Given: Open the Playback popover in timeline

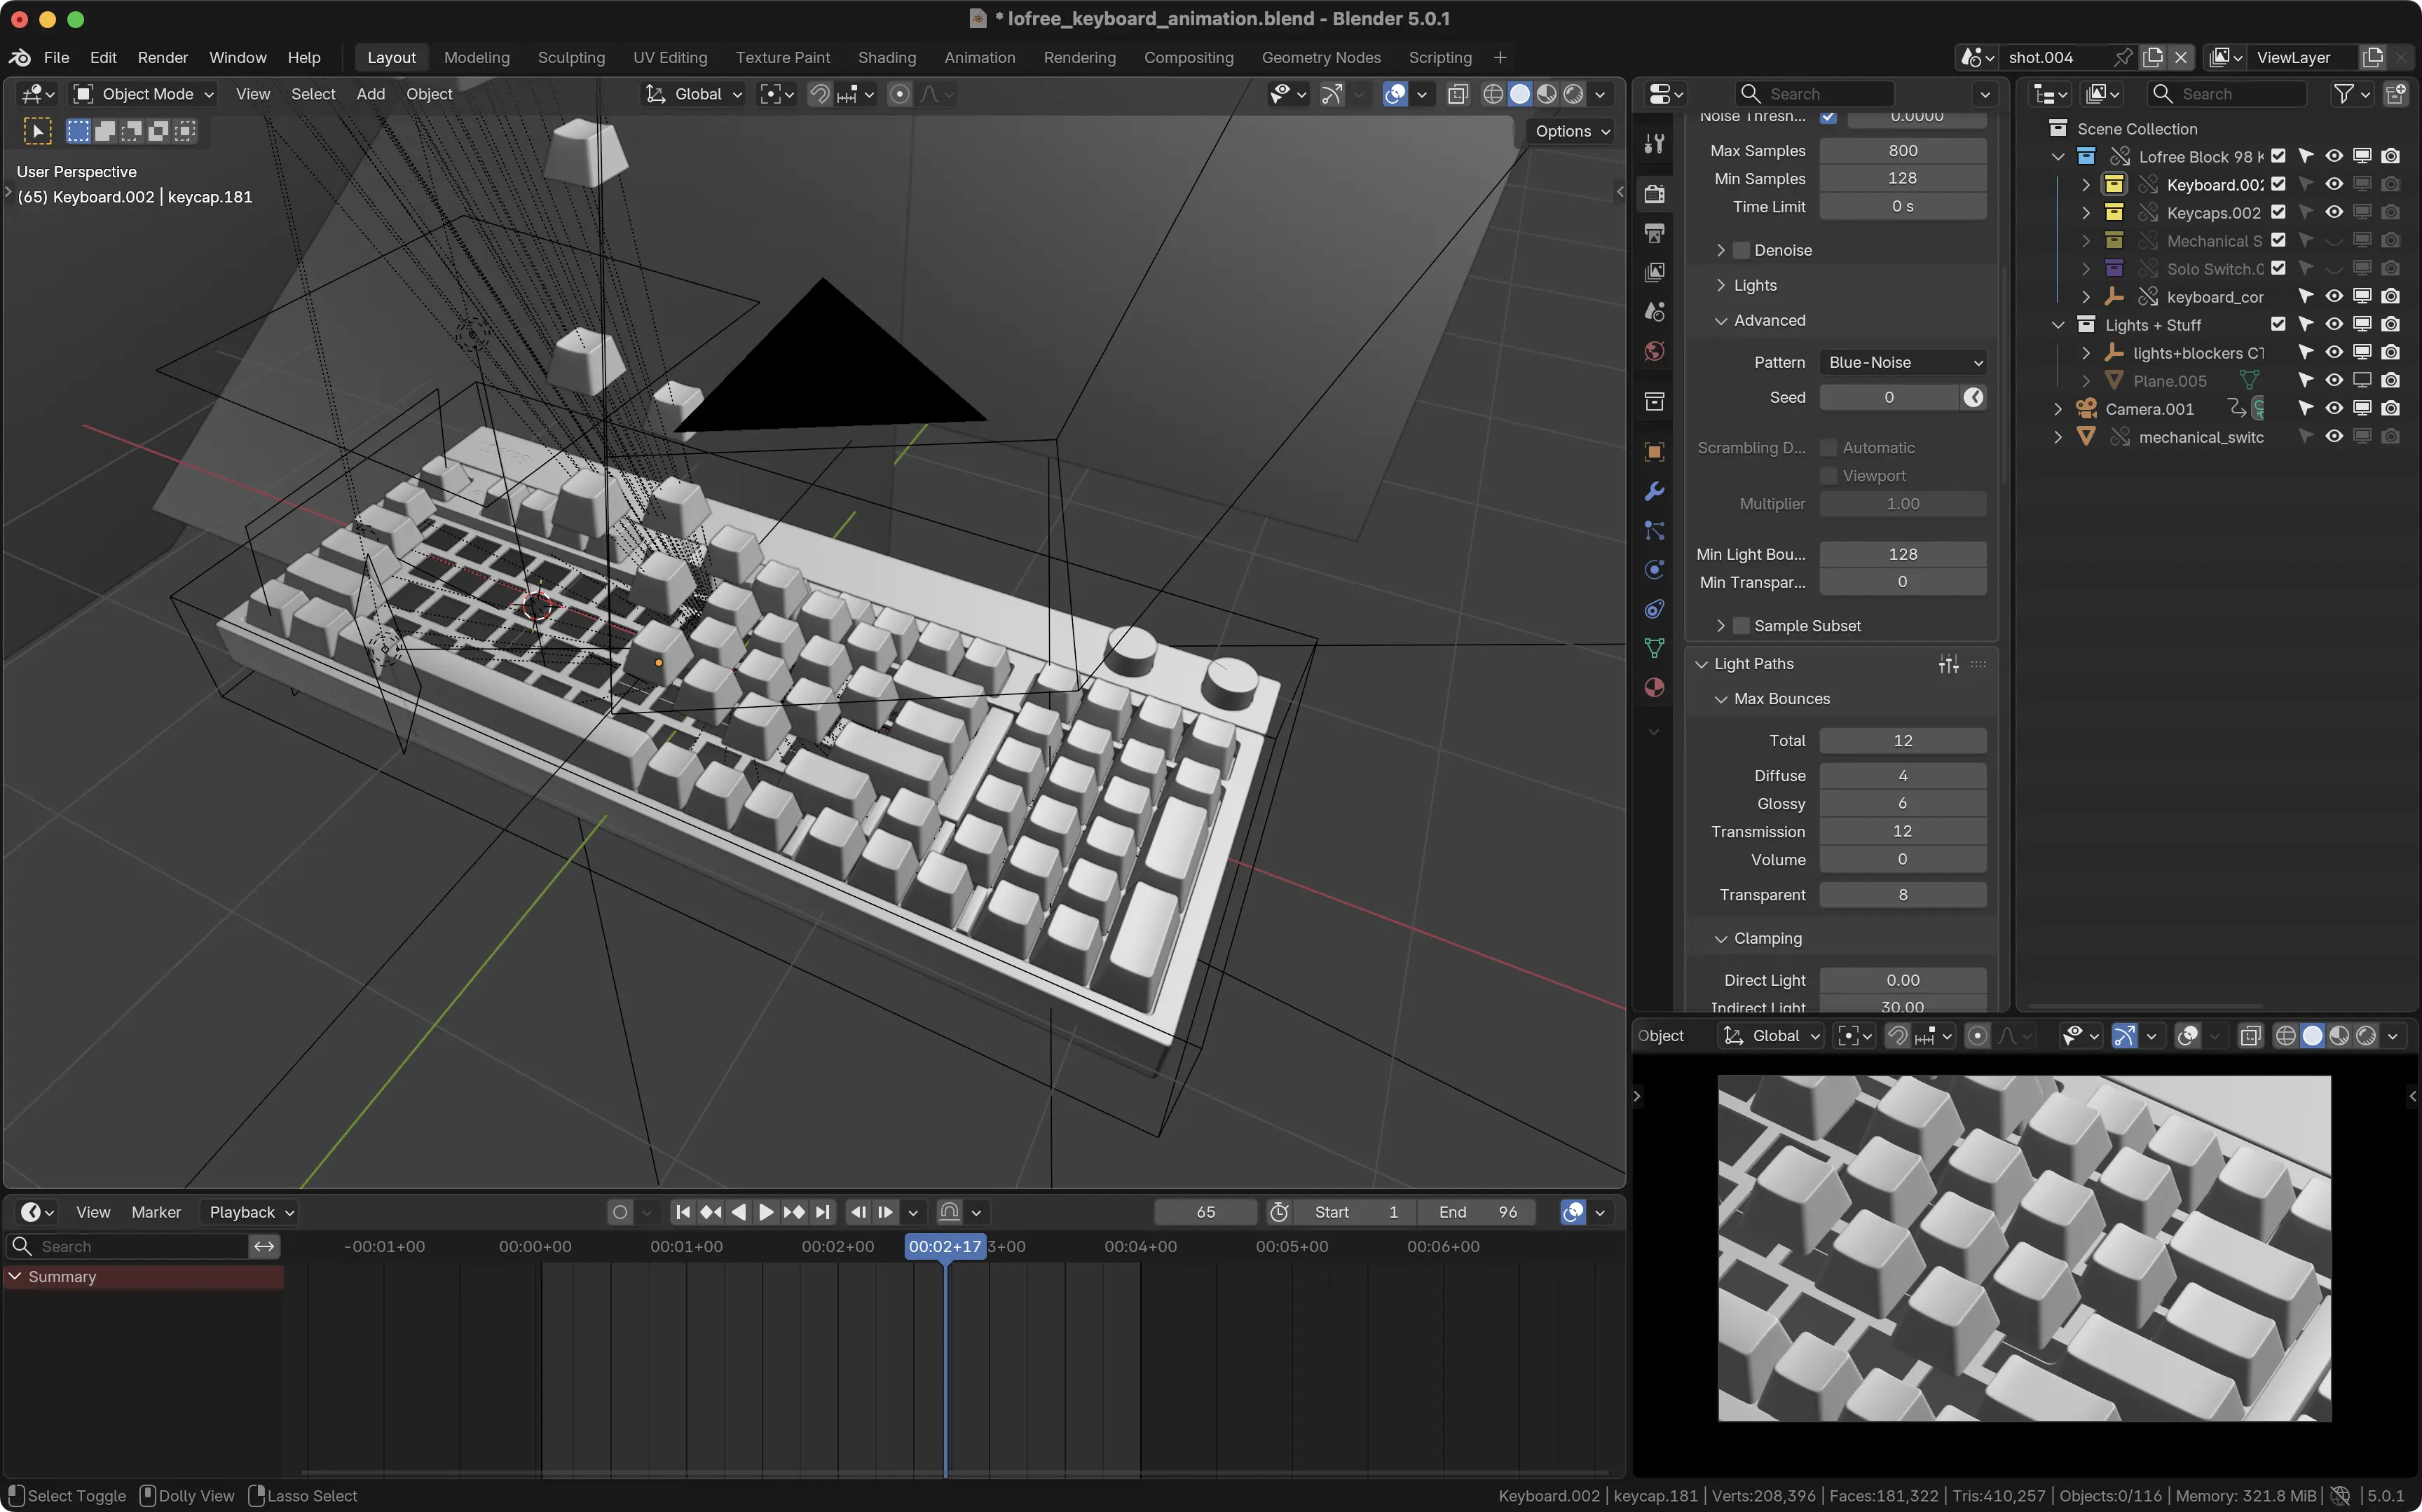Looking at the screenshot, I should pos(250,1212).
